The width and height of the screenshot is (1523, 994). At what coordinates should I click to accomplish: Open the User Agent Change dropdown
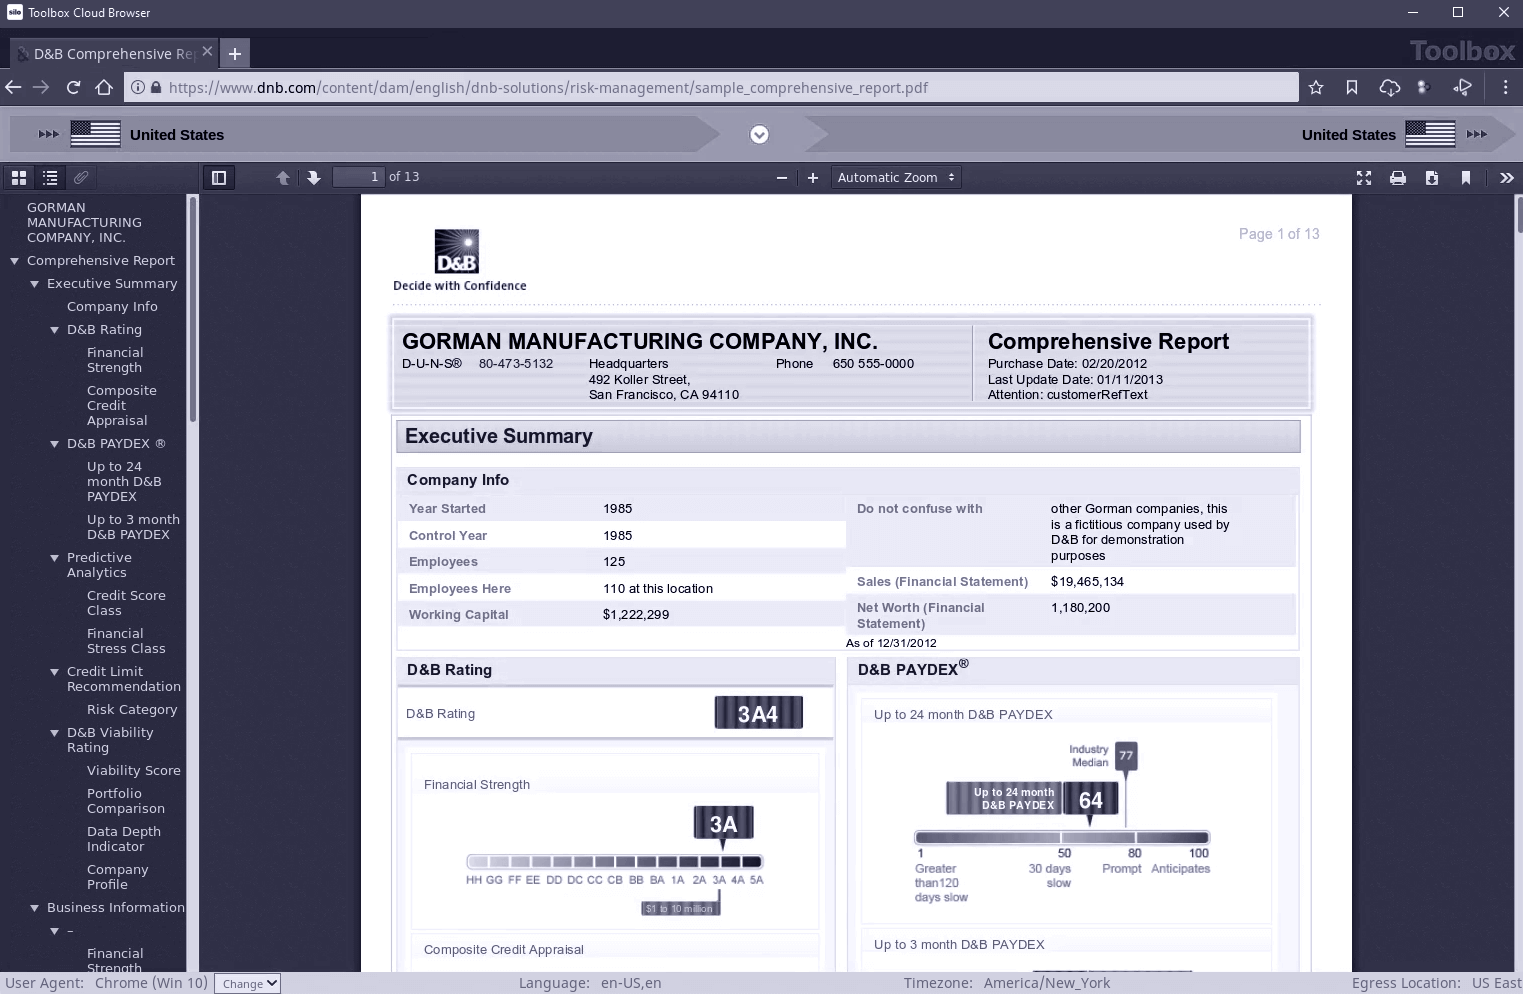[x=247, y=984]
